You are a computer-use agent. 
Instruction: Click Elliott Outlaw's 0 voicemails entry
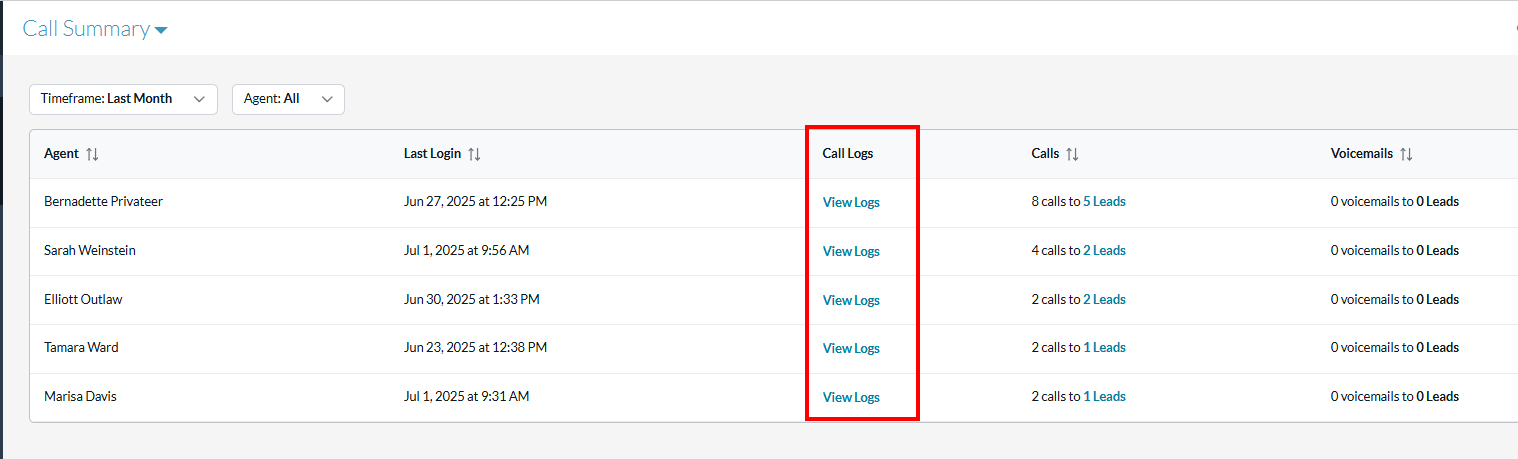tap(1394, 299)
